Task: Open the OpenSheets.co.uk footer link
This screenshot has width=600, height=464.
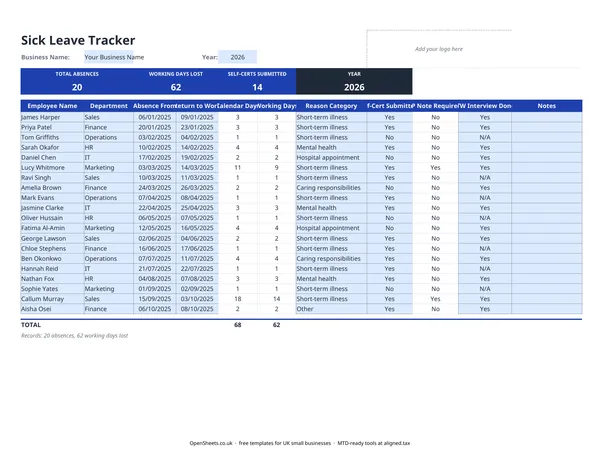Action: tap(211, 443)
